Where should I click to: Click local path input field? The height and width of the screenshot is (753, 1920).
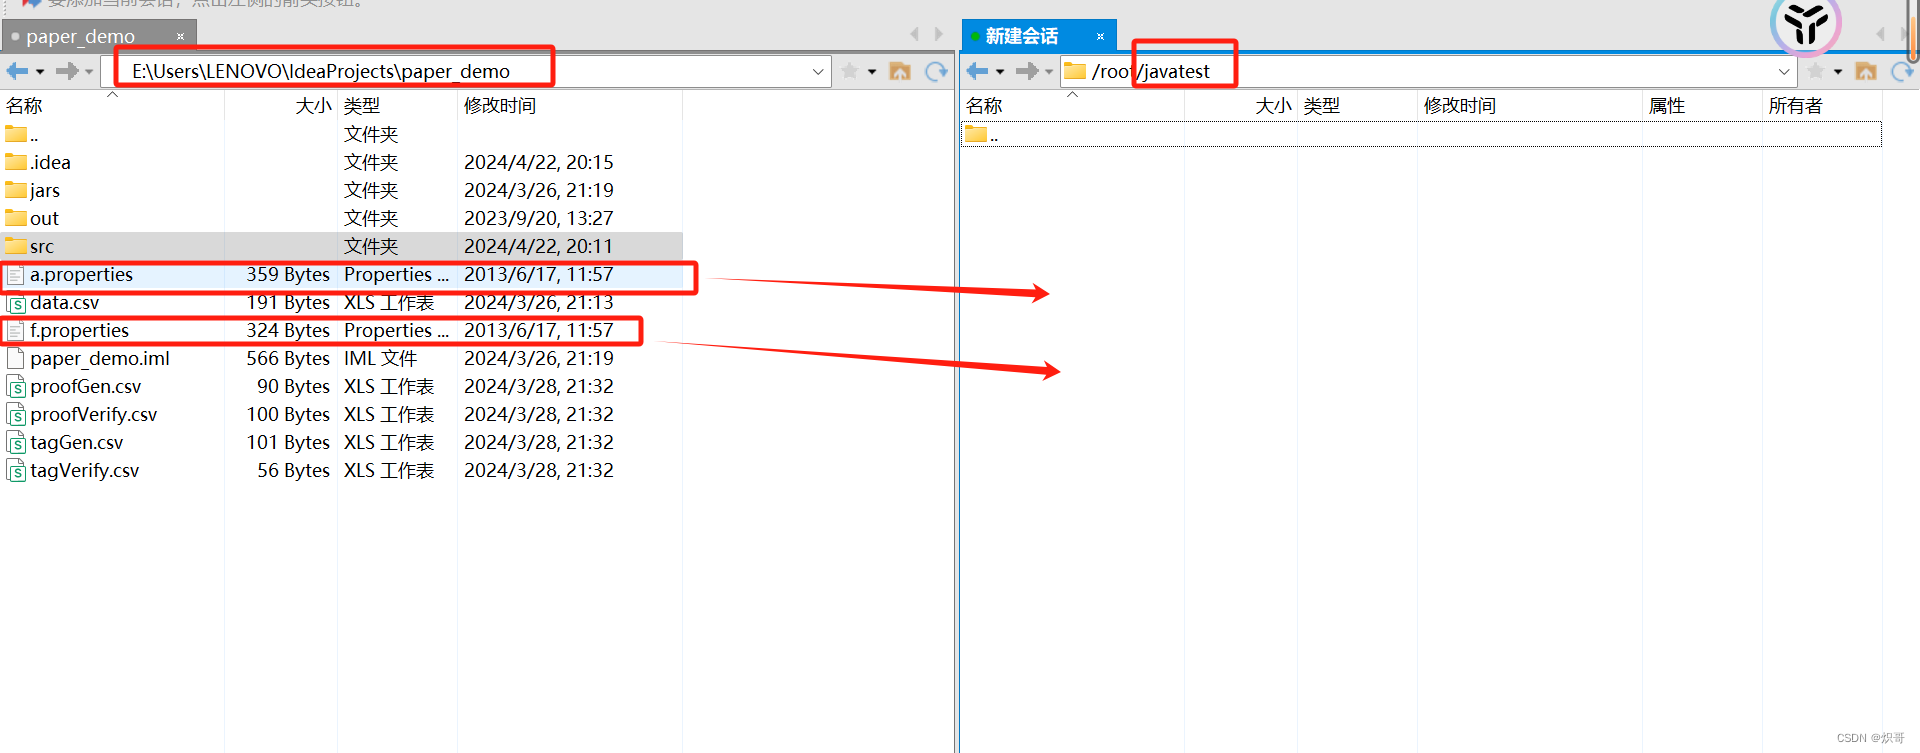coord(466,71)
